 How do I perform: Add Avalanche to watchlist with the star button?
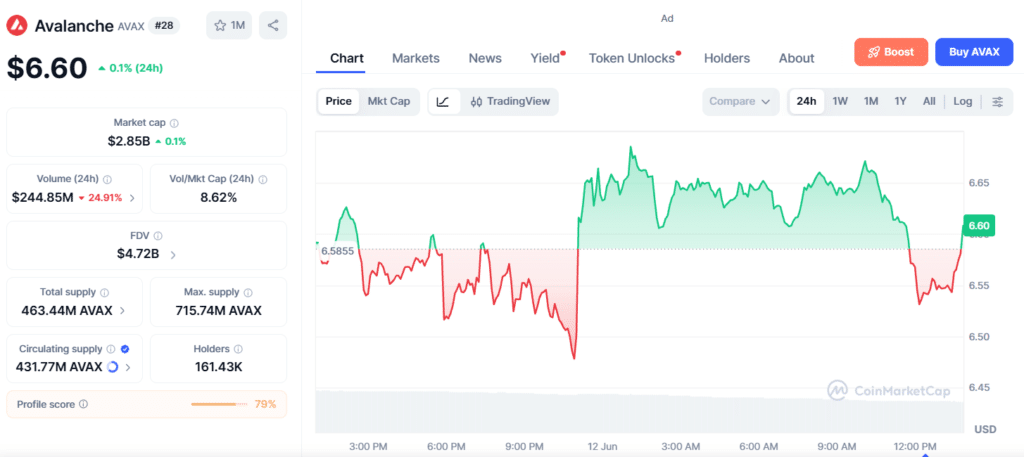coord(229,25)
